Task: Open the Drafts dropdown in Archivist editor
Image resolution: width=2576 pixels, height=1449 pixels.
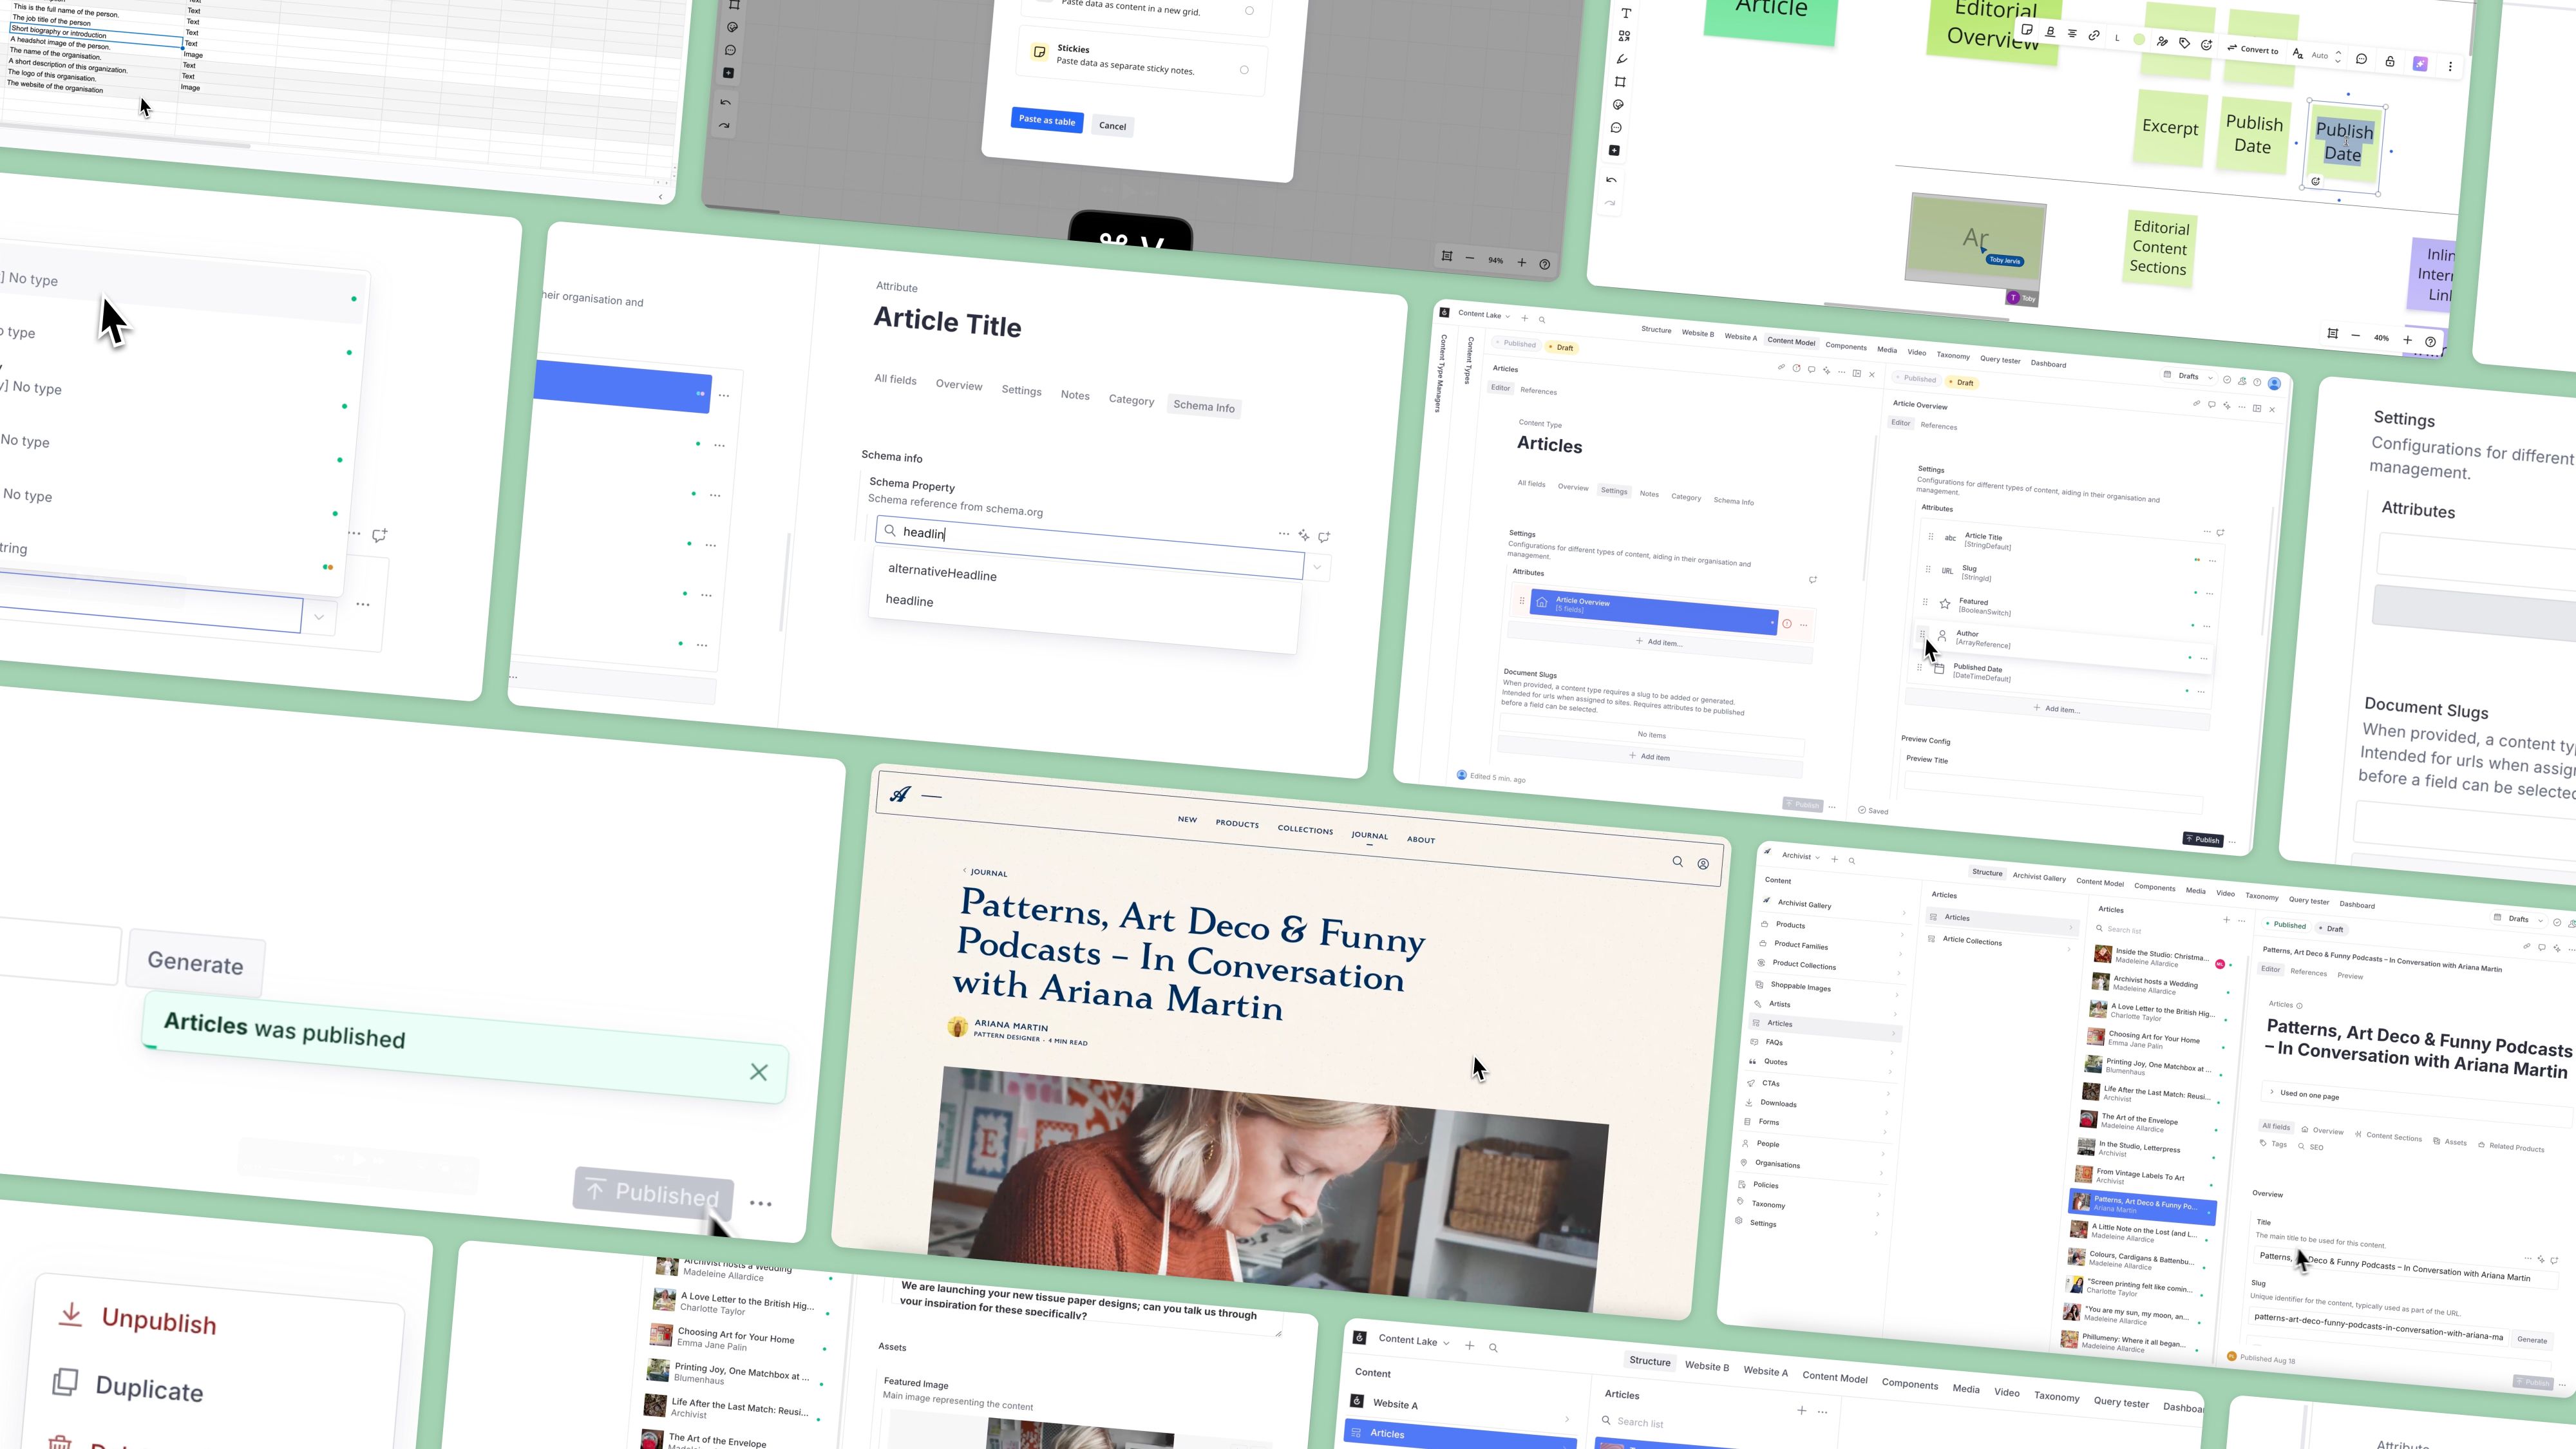Action: pyautogui.click(x=2520, y=919)
